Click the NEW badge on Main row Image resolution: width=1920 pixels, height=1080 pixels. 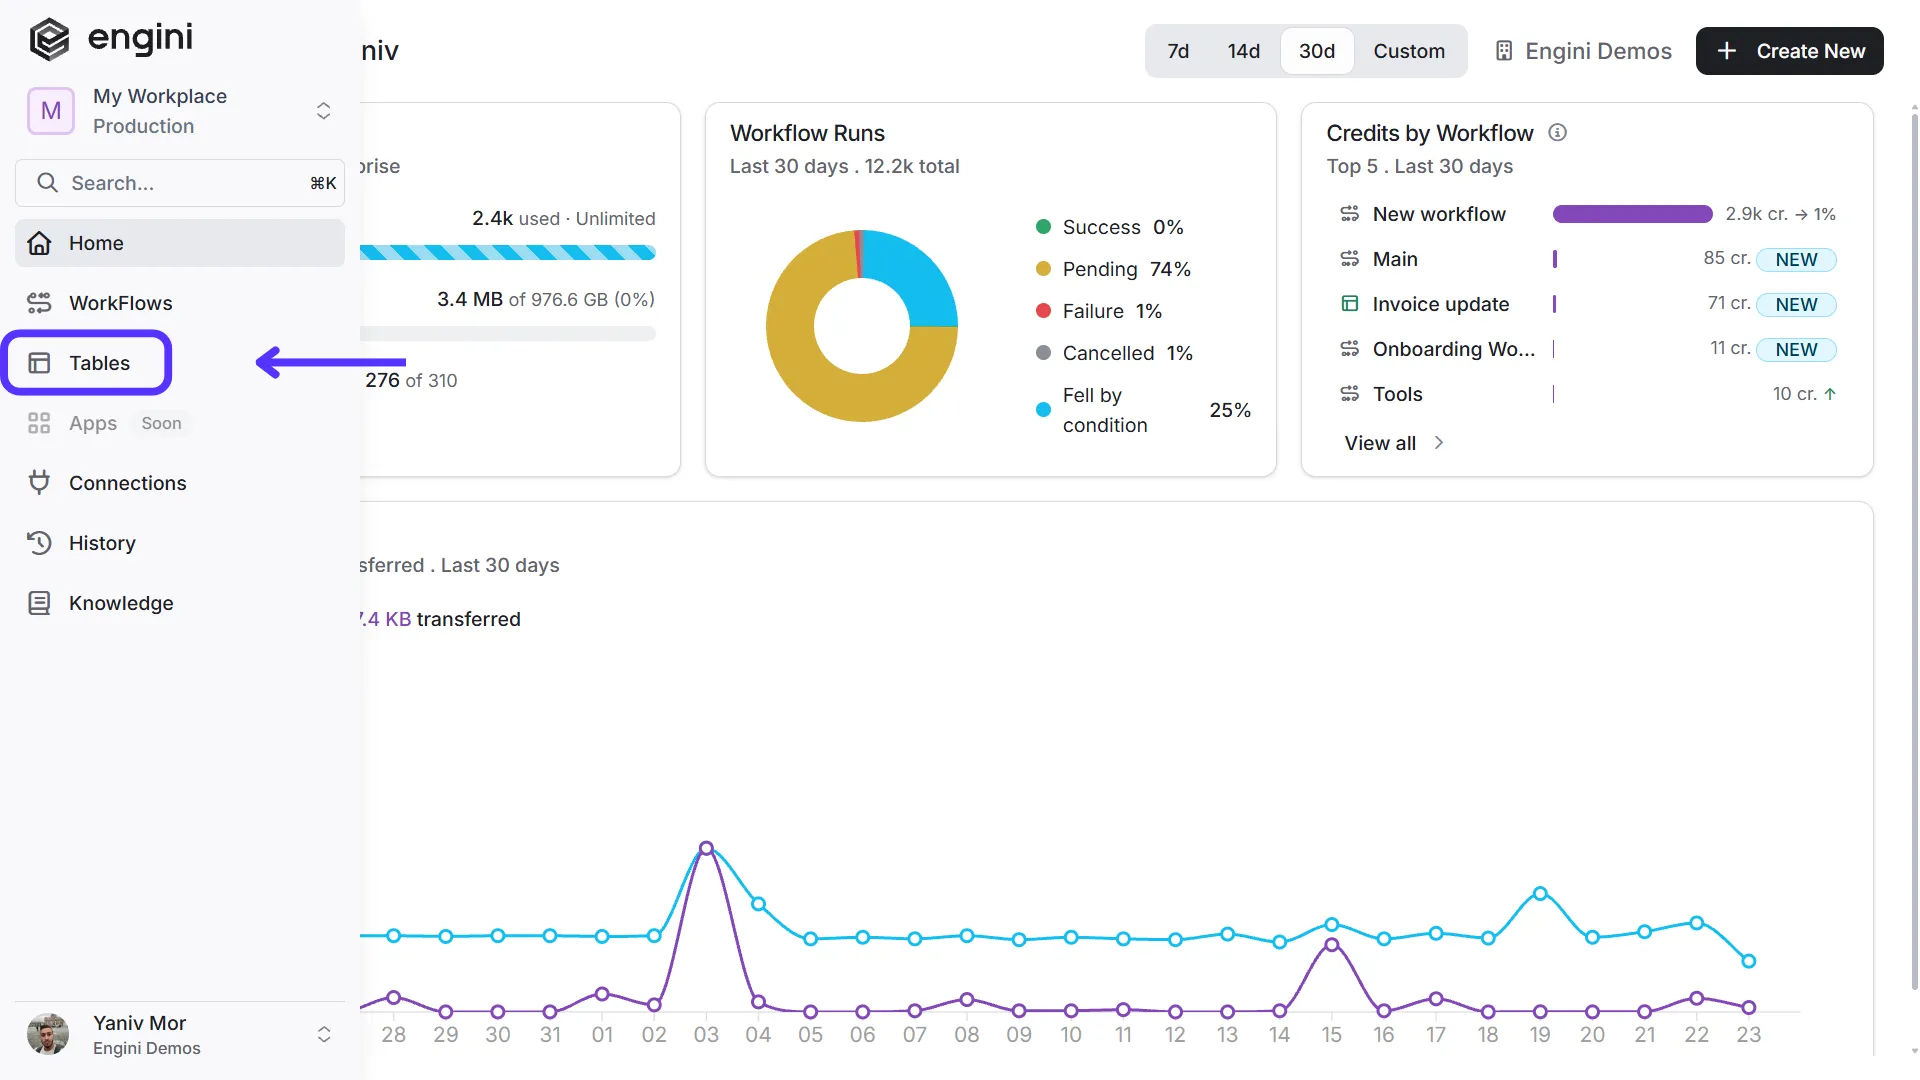coord(1796,260)
